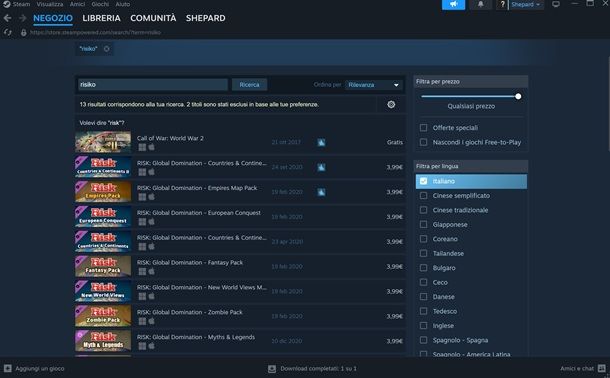Open RISK: Global Domination - Zombie Pack title

click(x=189, y=312)
